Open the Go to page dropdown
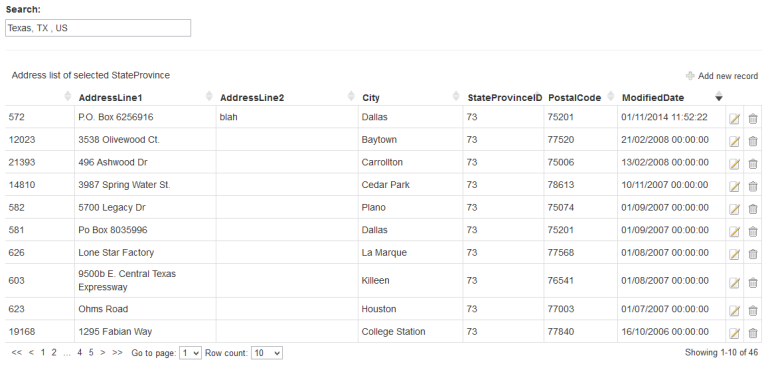 [x=190, y=353]
